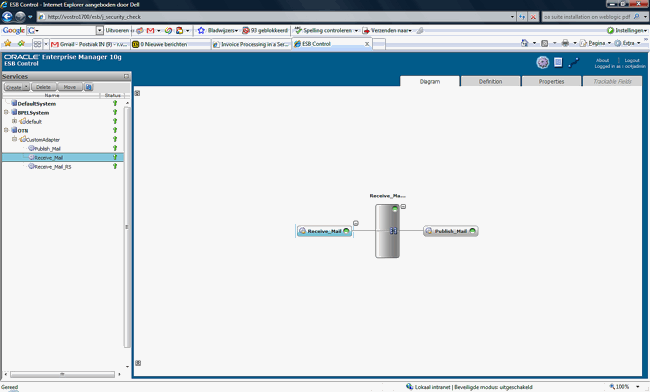
Task: Click the Publish_Mail node in the diagram
Action: (451, 231)
